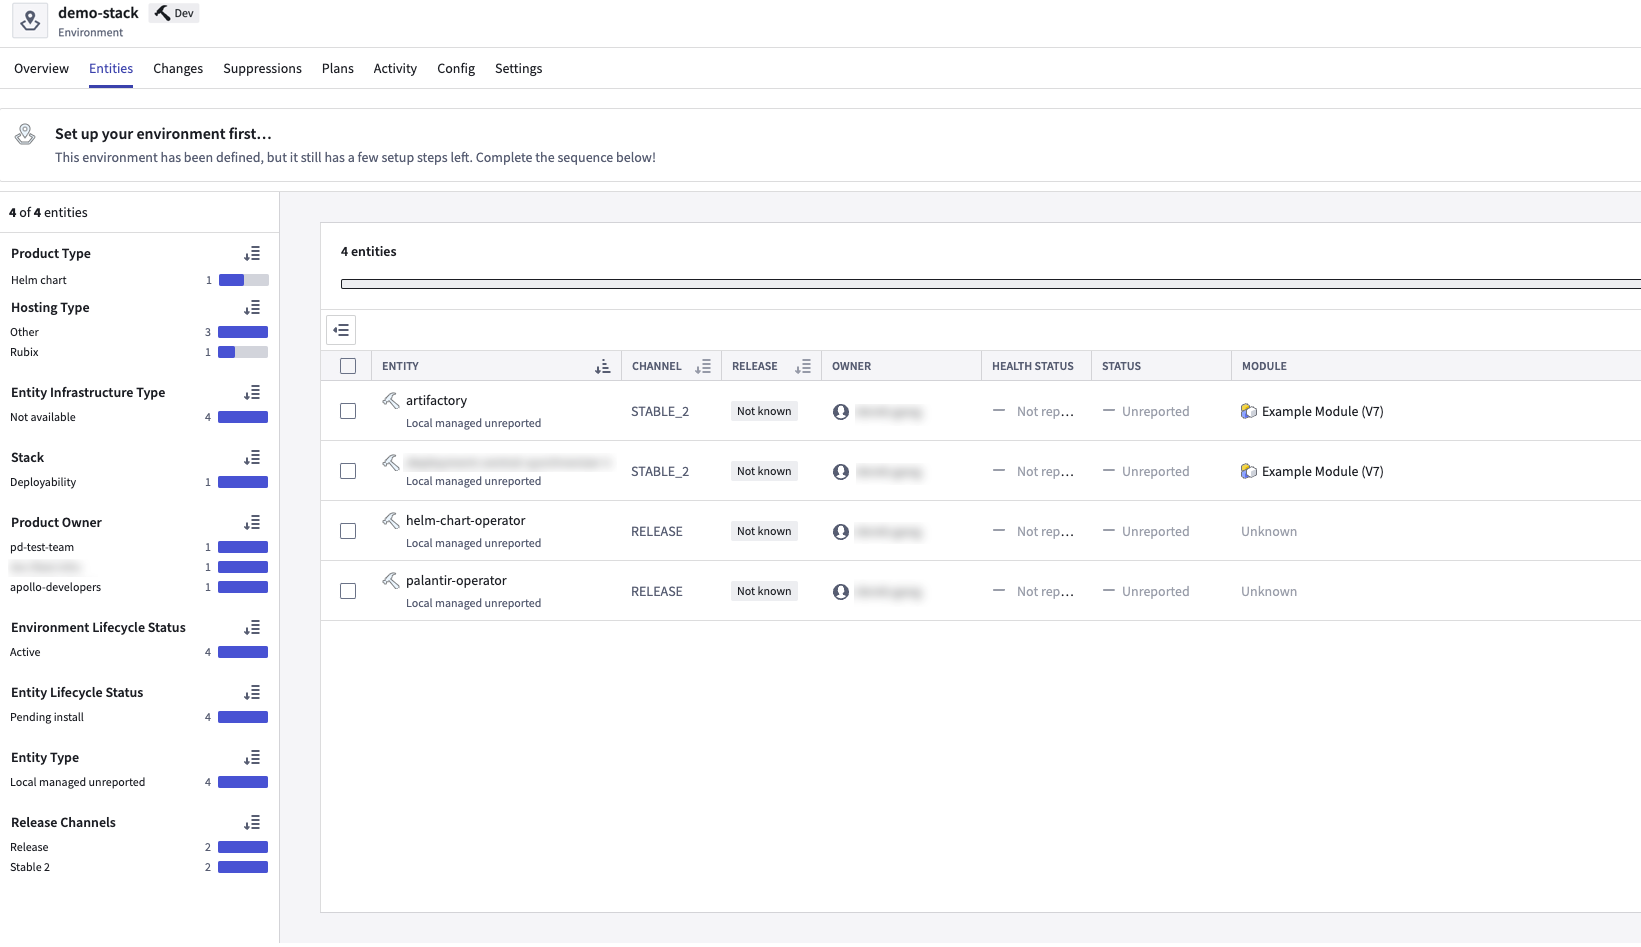Sort the Environment Lifecycle Status filter

(x=252, y=628)
